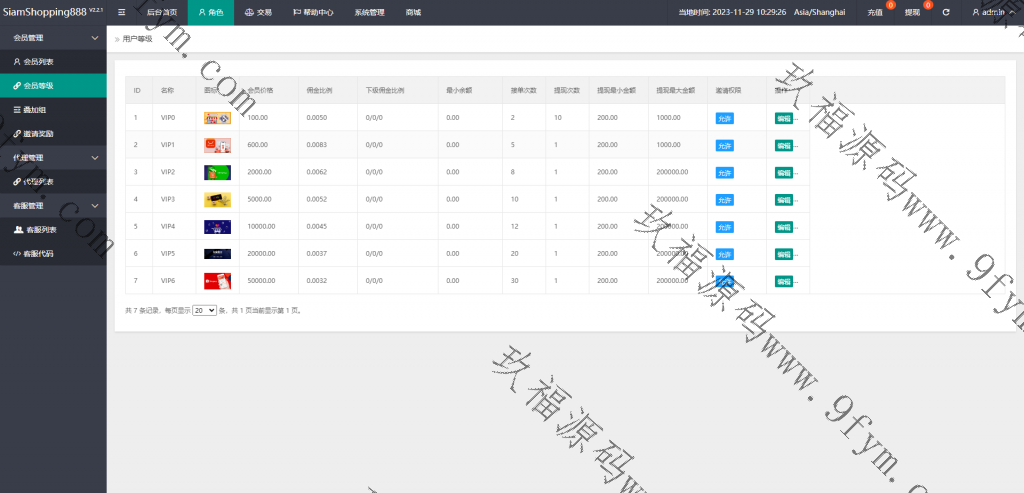Open the 系统管理 top menu
This screenshot has width=1024, height=493.
369,13
